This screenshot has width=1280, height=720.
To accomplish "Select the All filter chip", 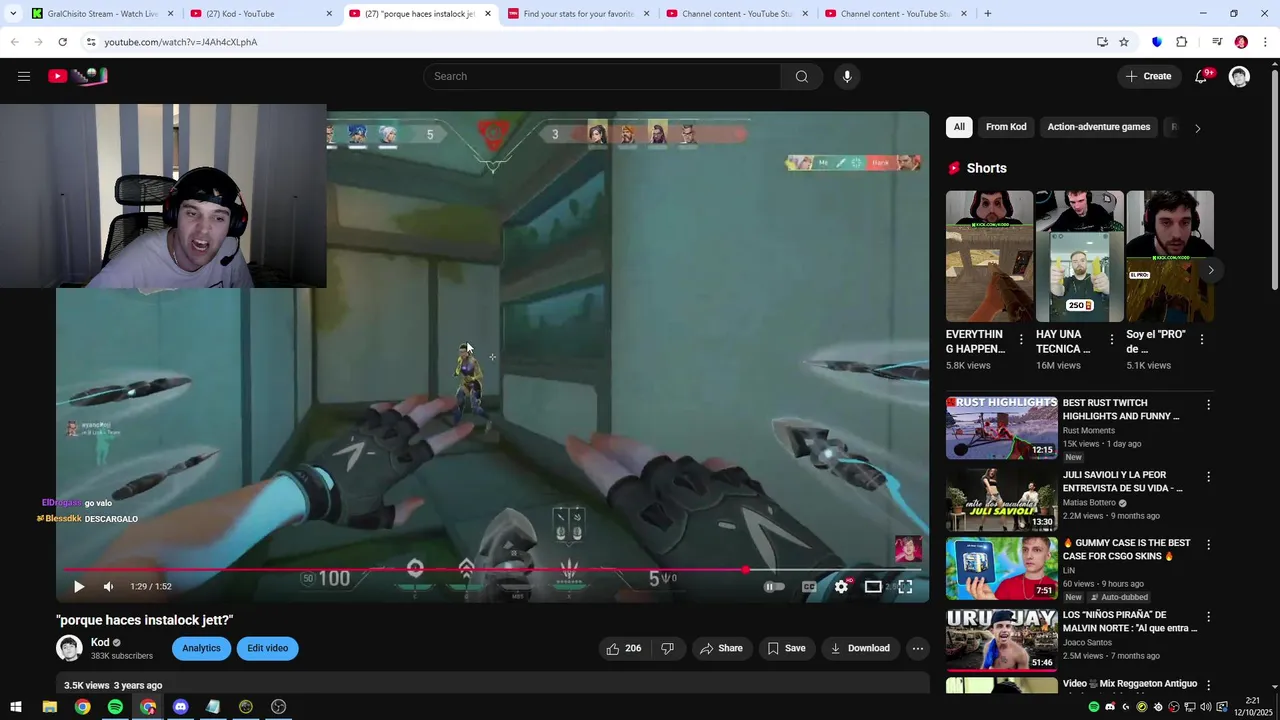I will pos(959,127).
